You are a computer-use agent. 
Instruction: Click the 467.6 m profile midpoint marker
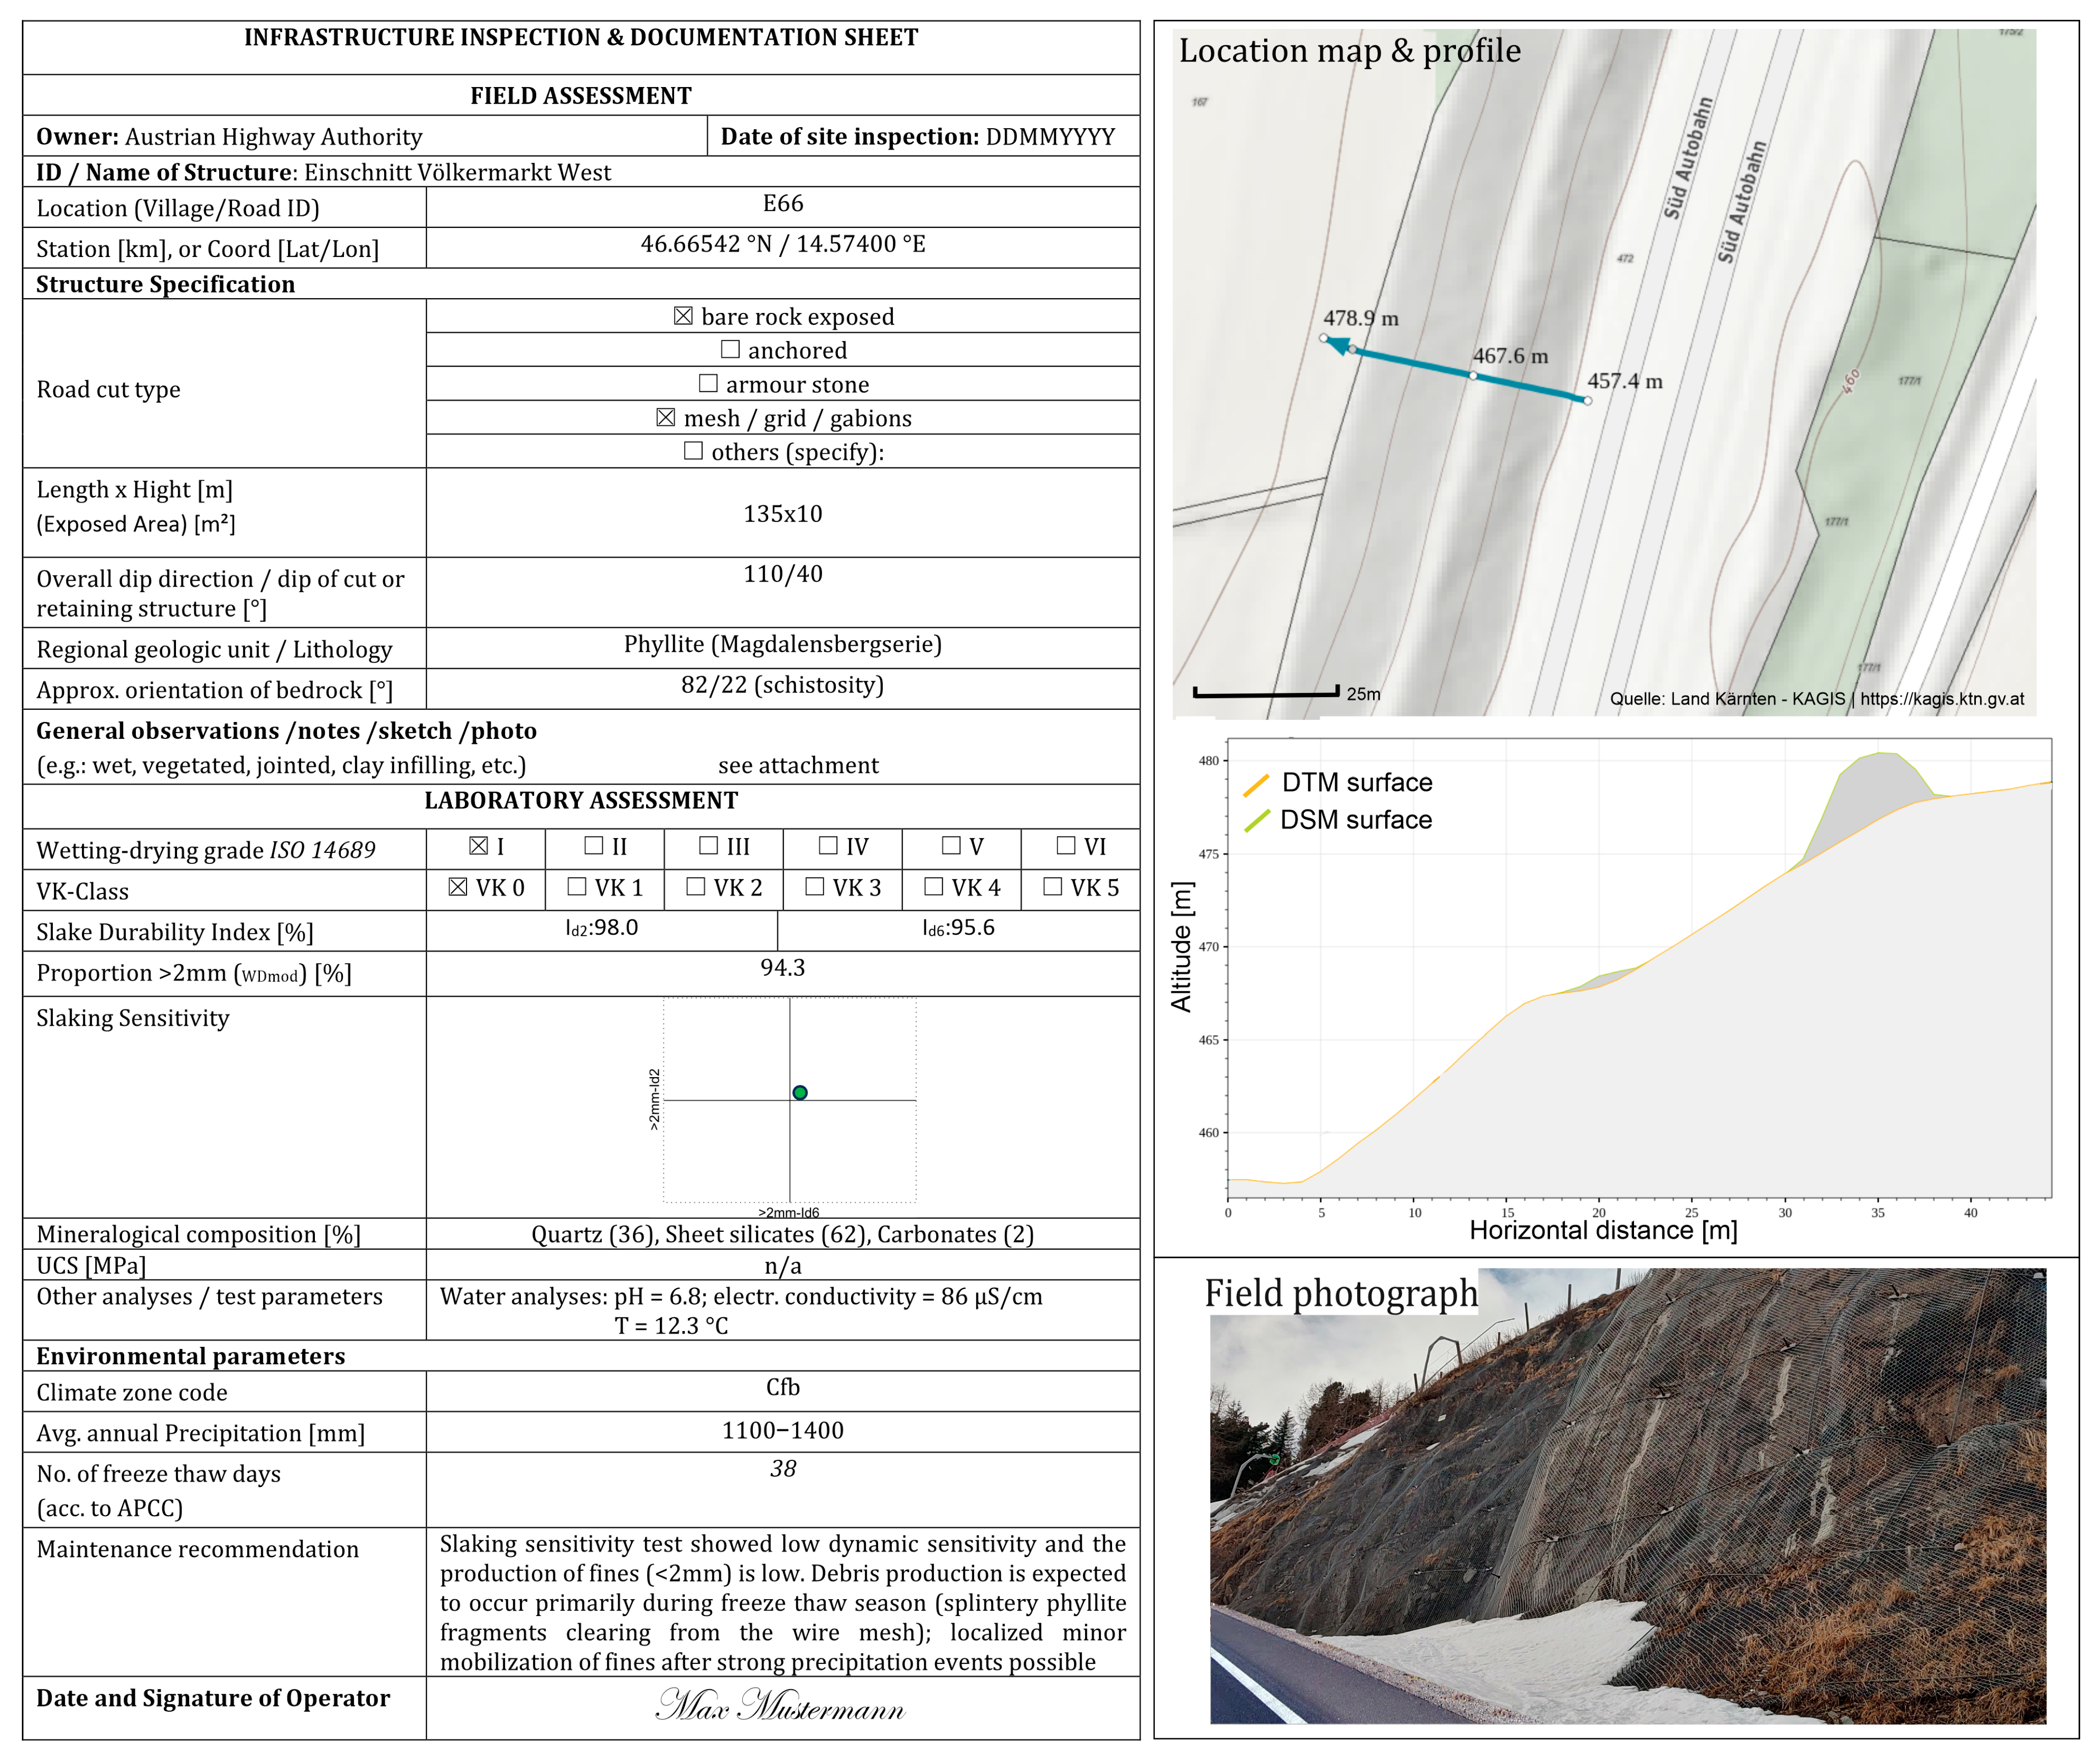click(x=1473, y=375)
